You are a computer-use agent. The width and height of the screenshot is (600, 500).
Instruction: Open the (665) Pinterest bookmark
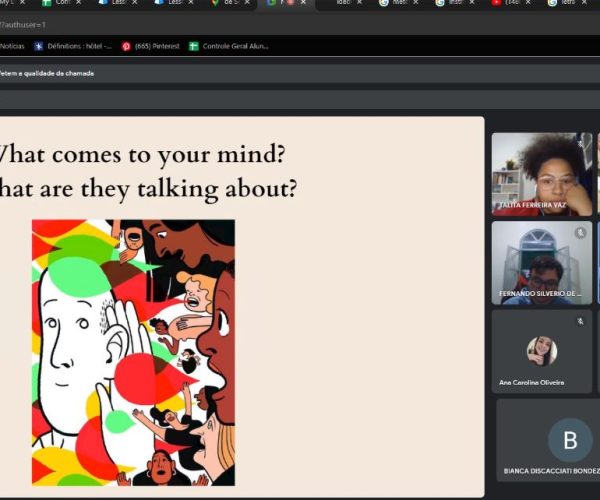151,46
